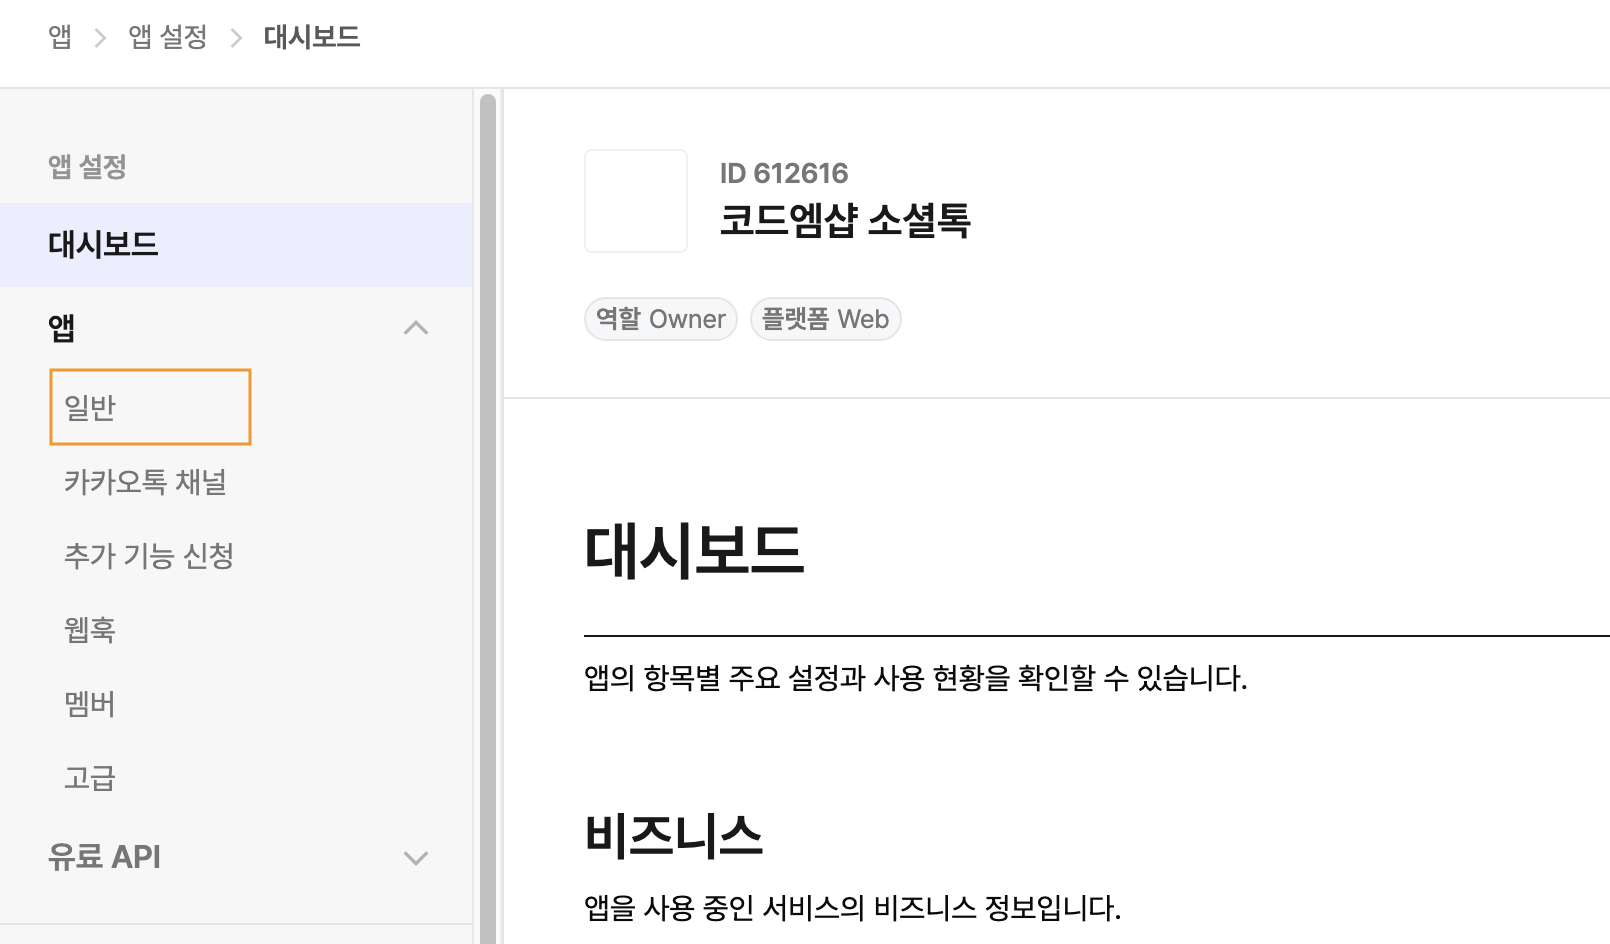The width and height of the screenshot is (1610, 944).
Task: Click the sidebar vertical scrollbar
Action: 488,500
